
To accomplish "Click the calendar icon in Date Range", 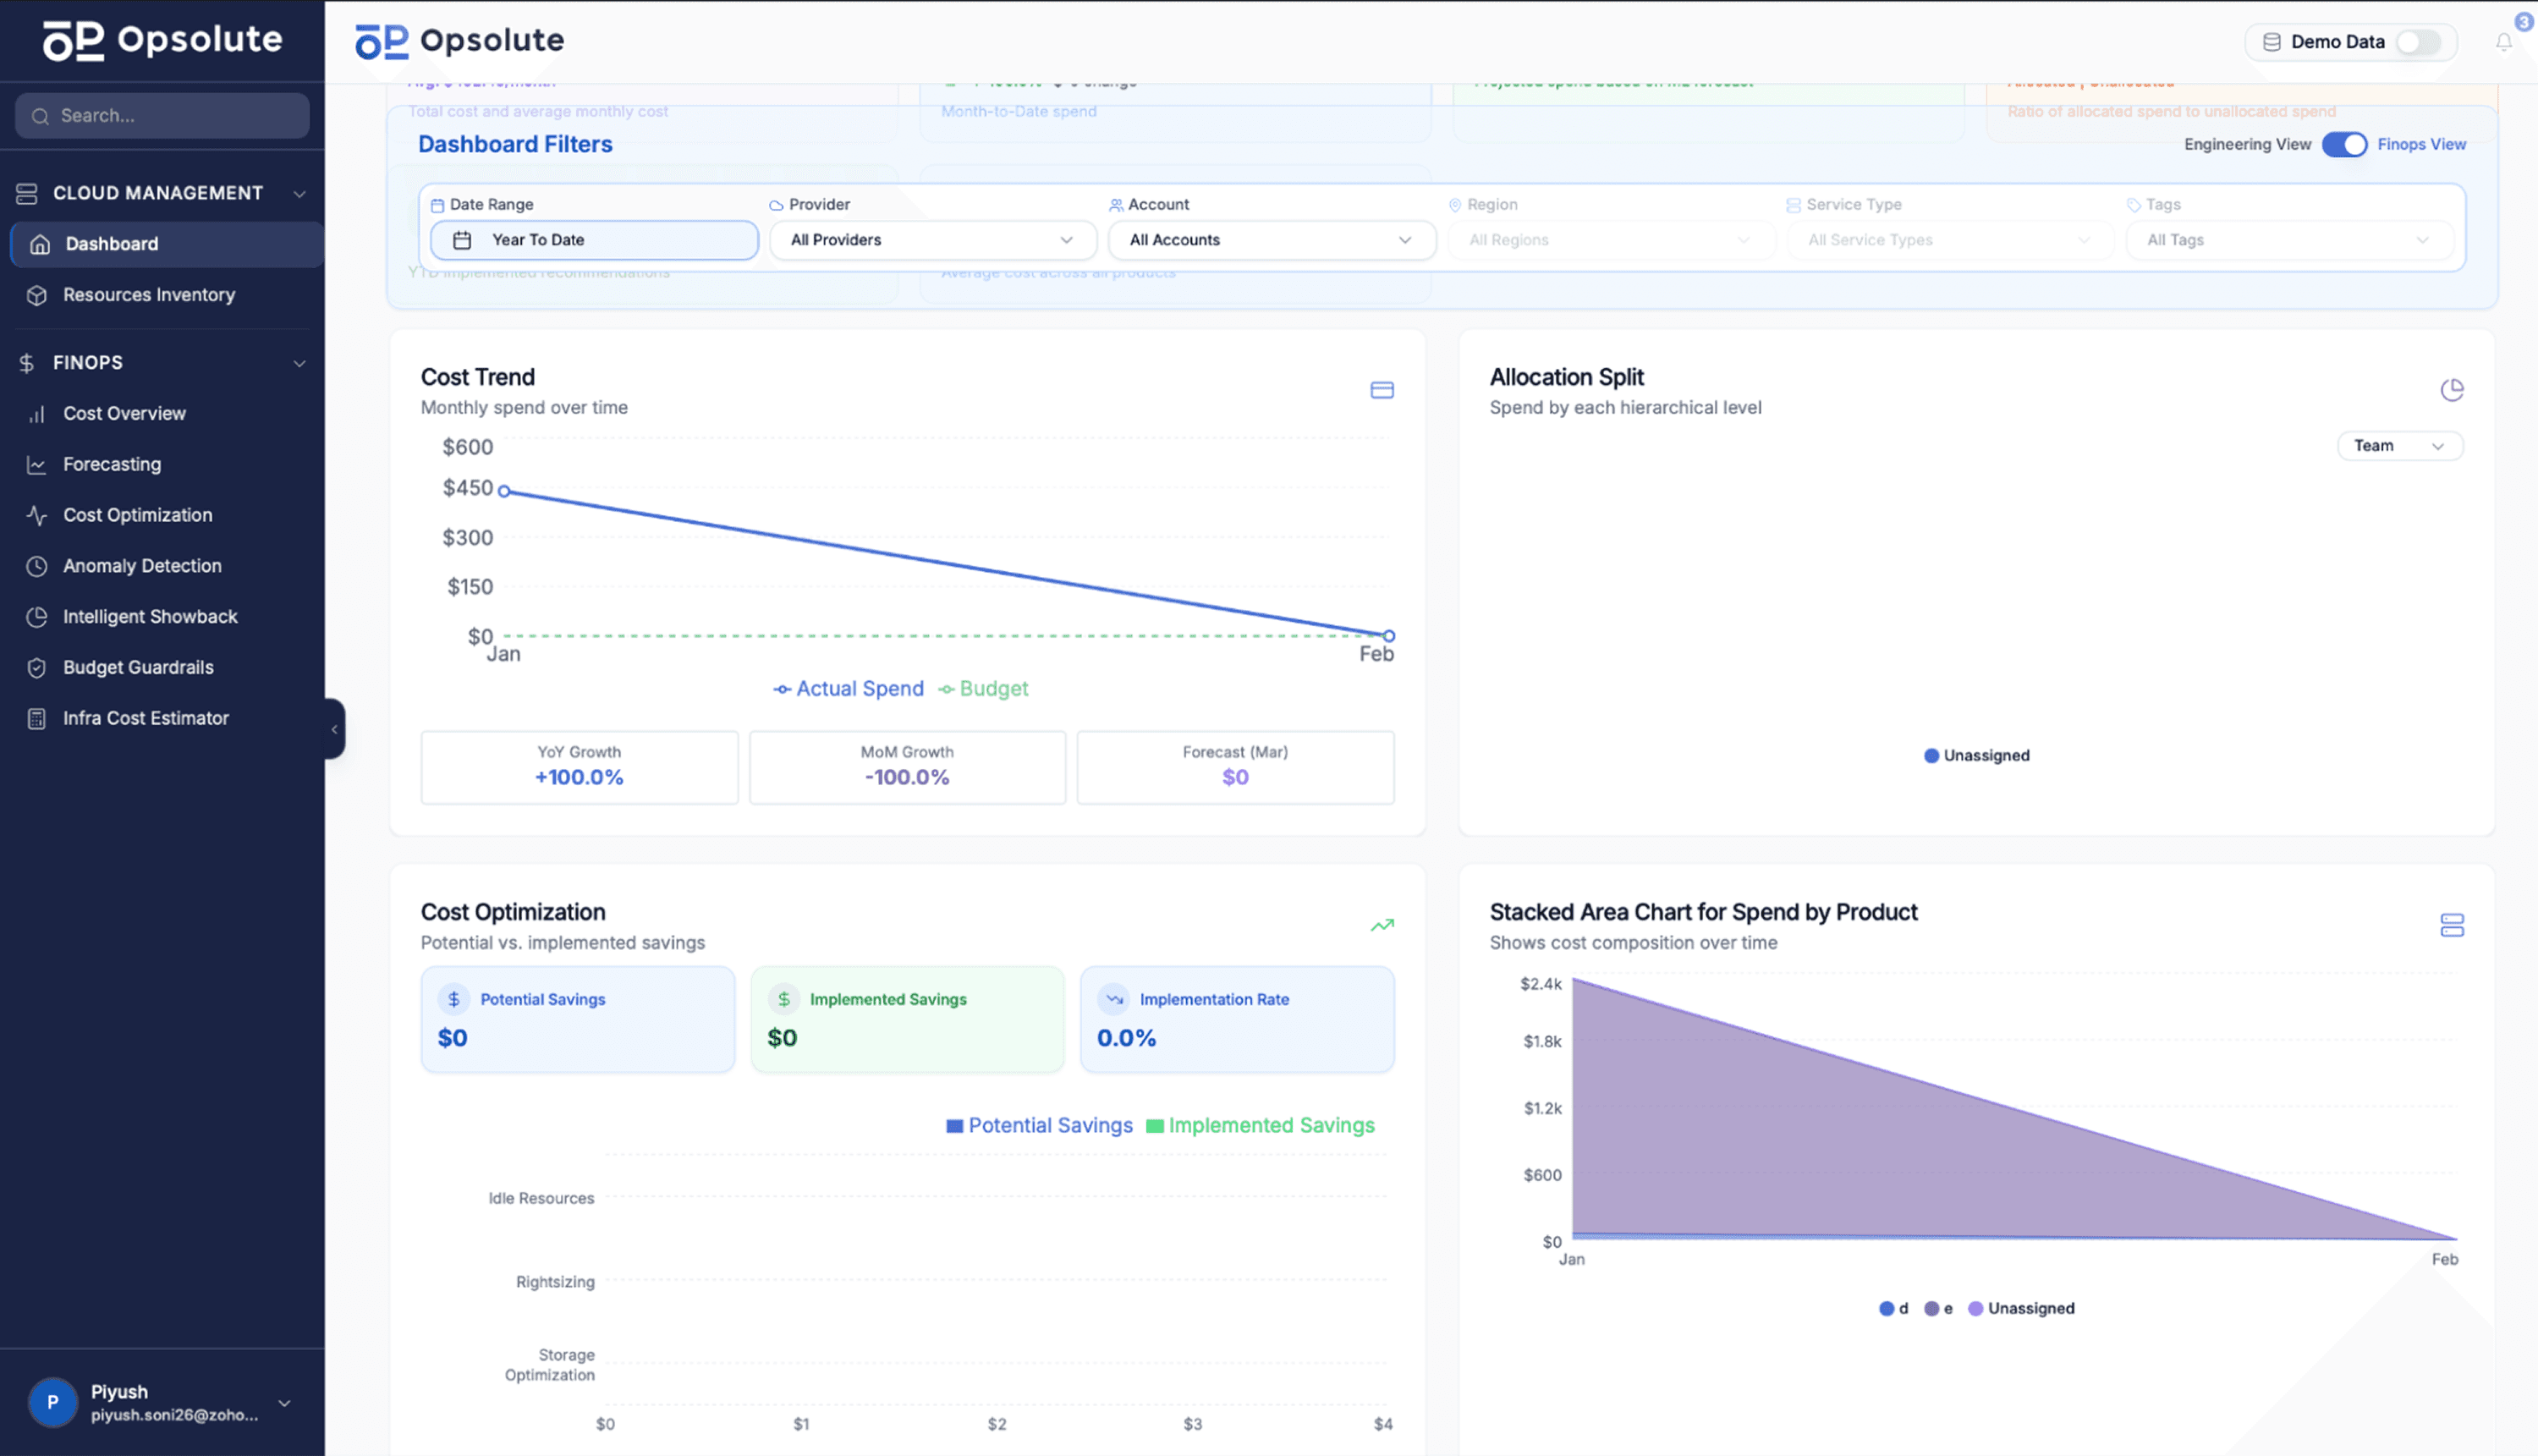I will 462,240.
